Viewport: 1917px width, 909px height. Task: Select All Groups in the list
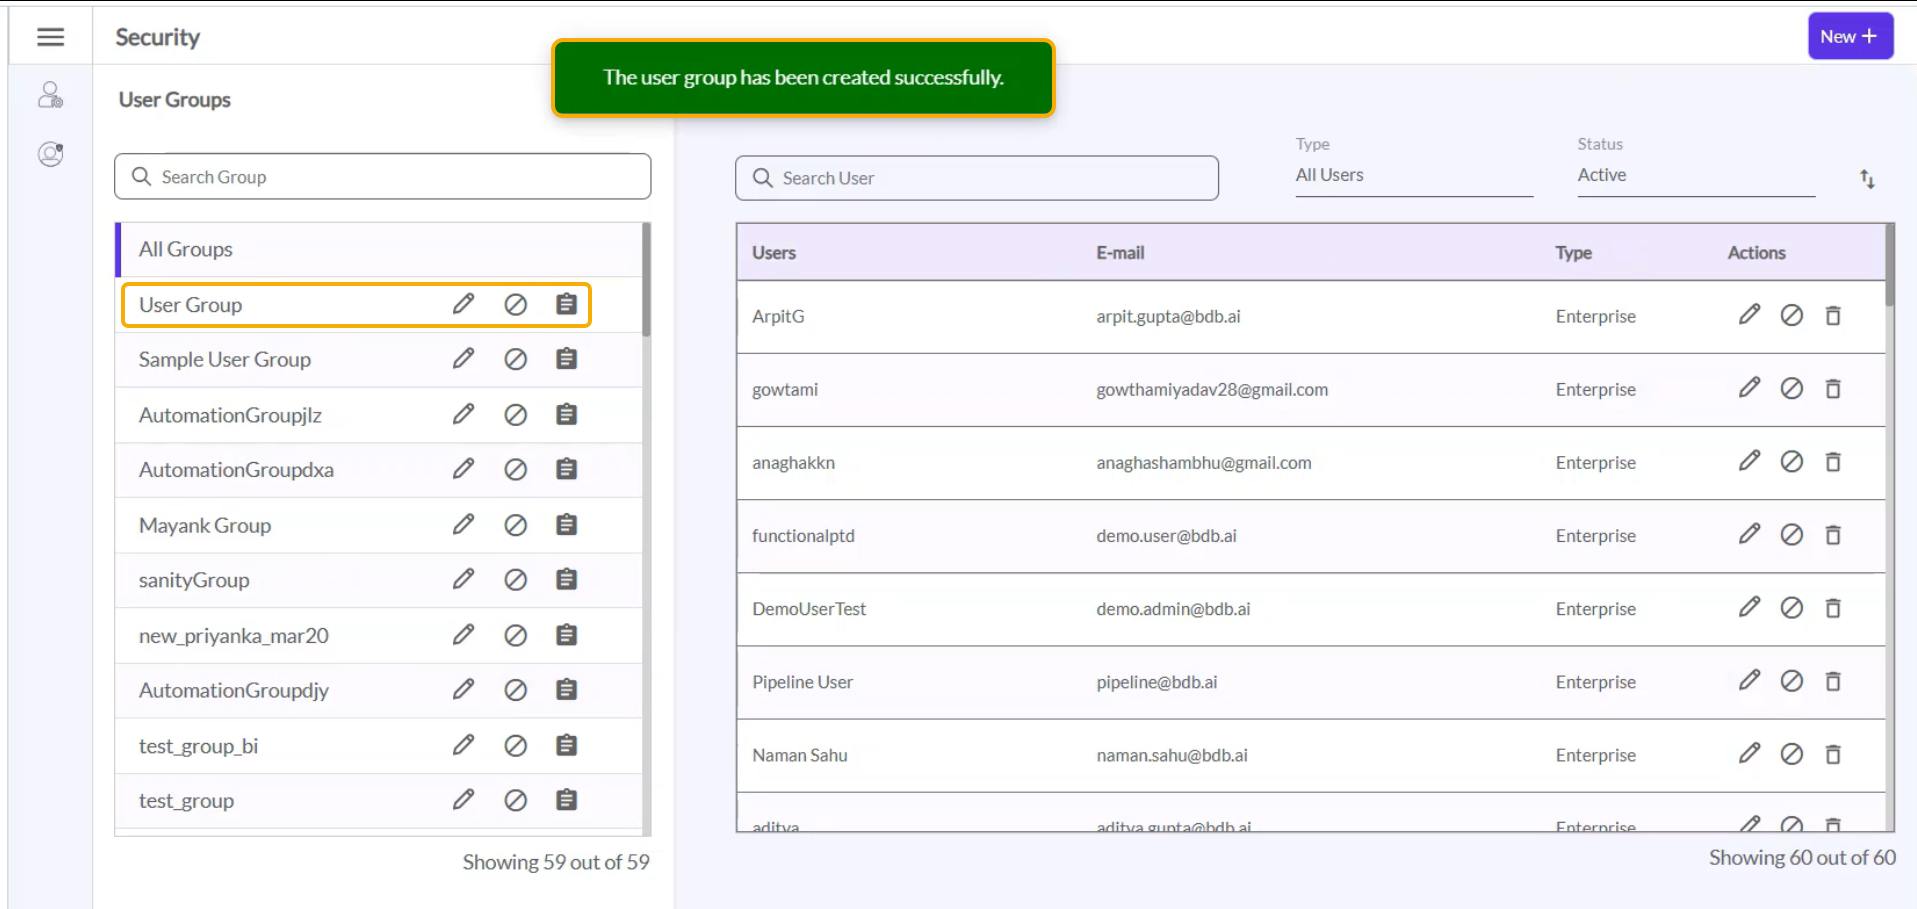coord(186,250)
